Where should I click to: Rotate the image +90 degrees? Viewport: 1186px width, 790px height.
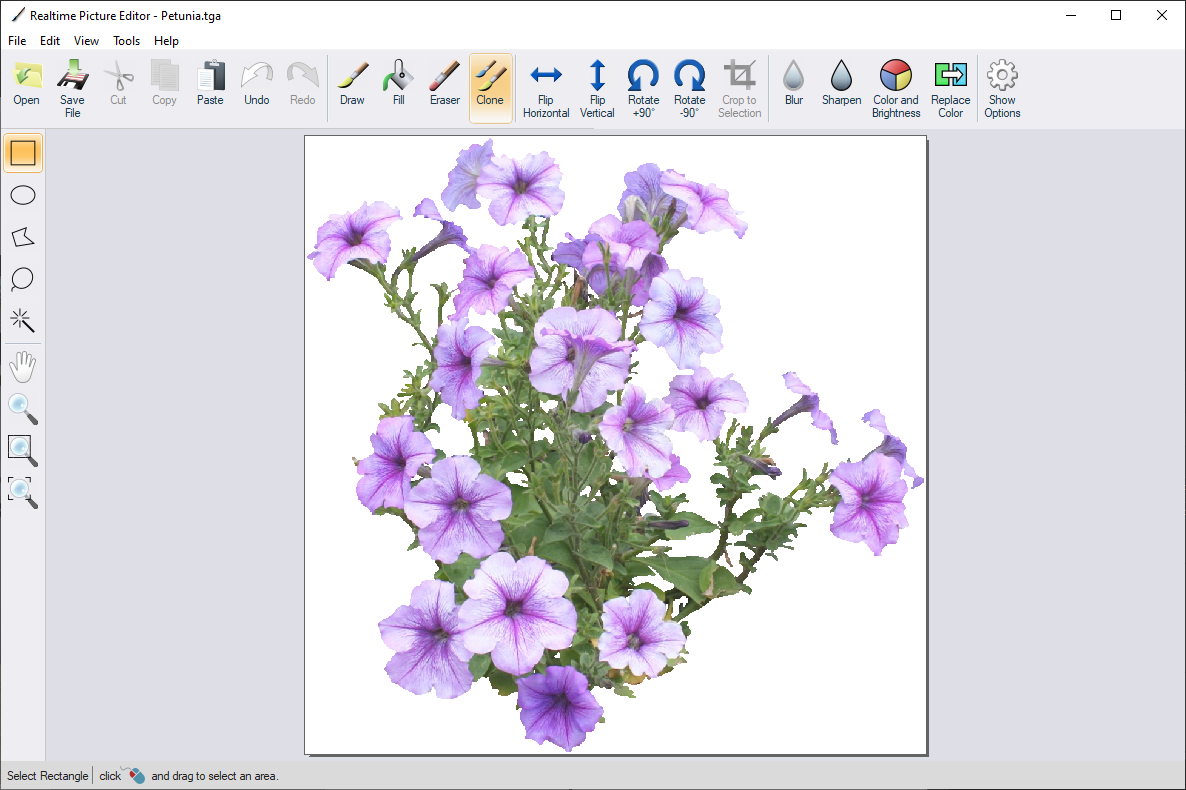pyautogui.click(x=643, y=85)
